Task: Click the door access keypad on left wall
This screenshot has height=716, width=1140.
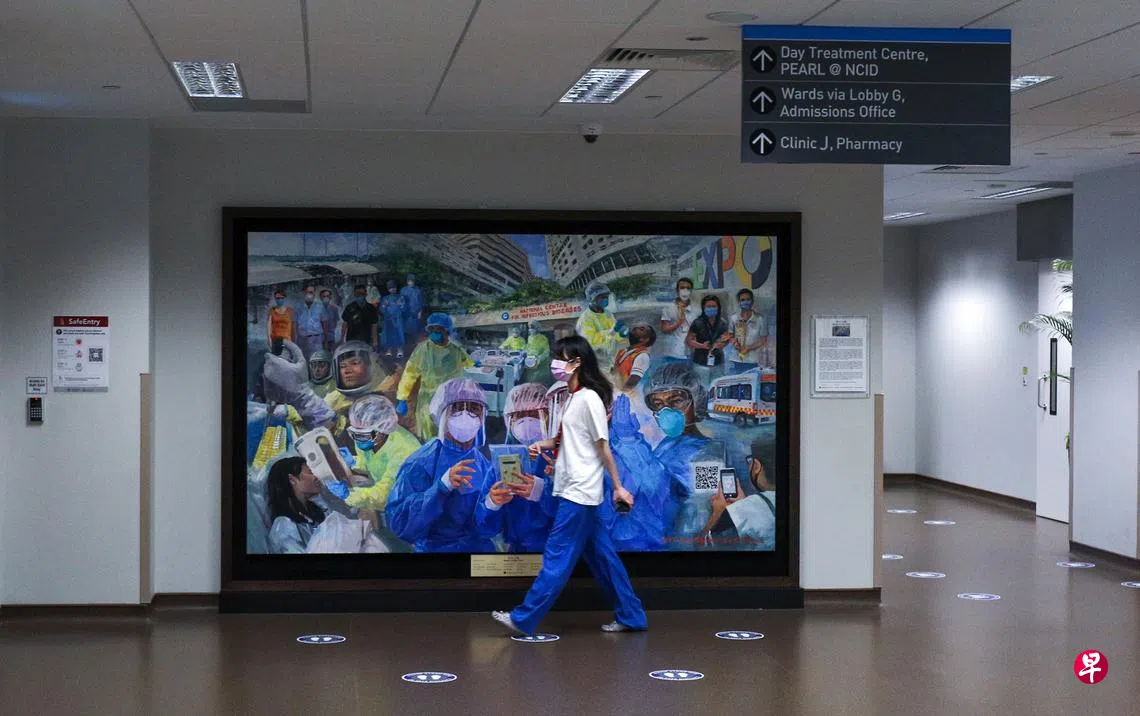Action: click(x=35, y=410)
